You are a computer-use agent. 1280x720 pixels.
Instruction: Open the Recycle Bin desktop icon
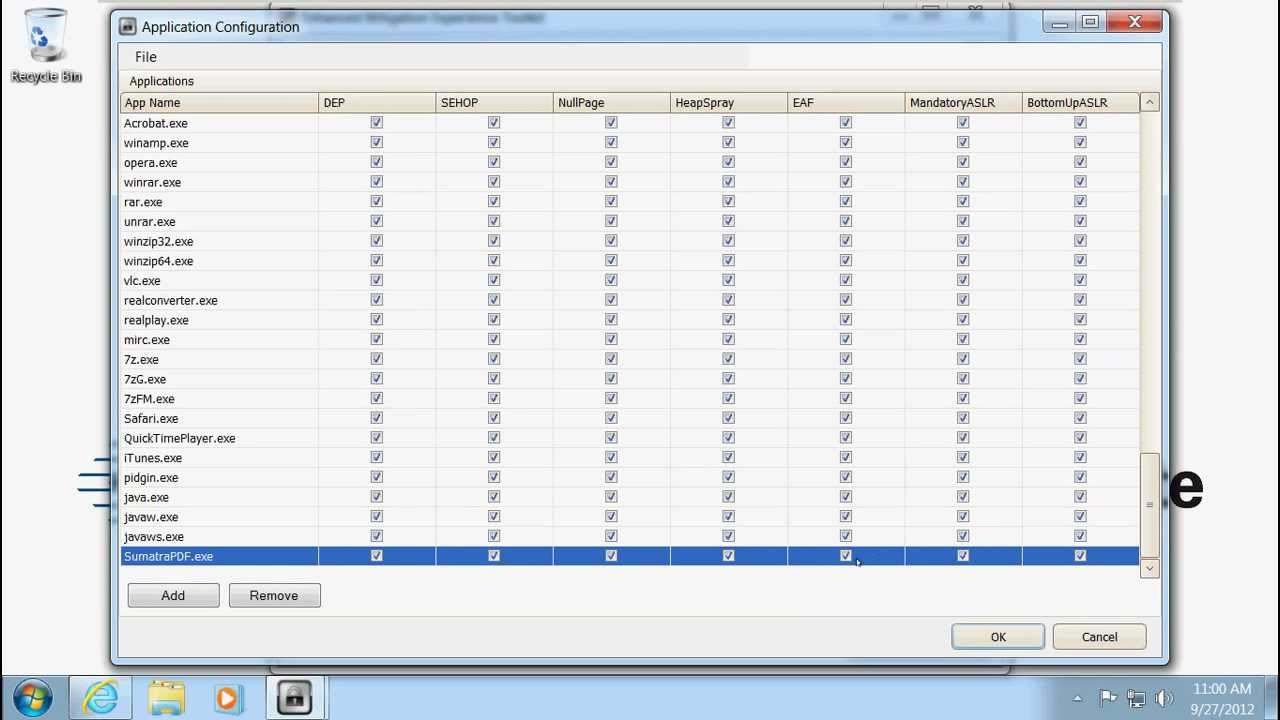pos(45,46)
